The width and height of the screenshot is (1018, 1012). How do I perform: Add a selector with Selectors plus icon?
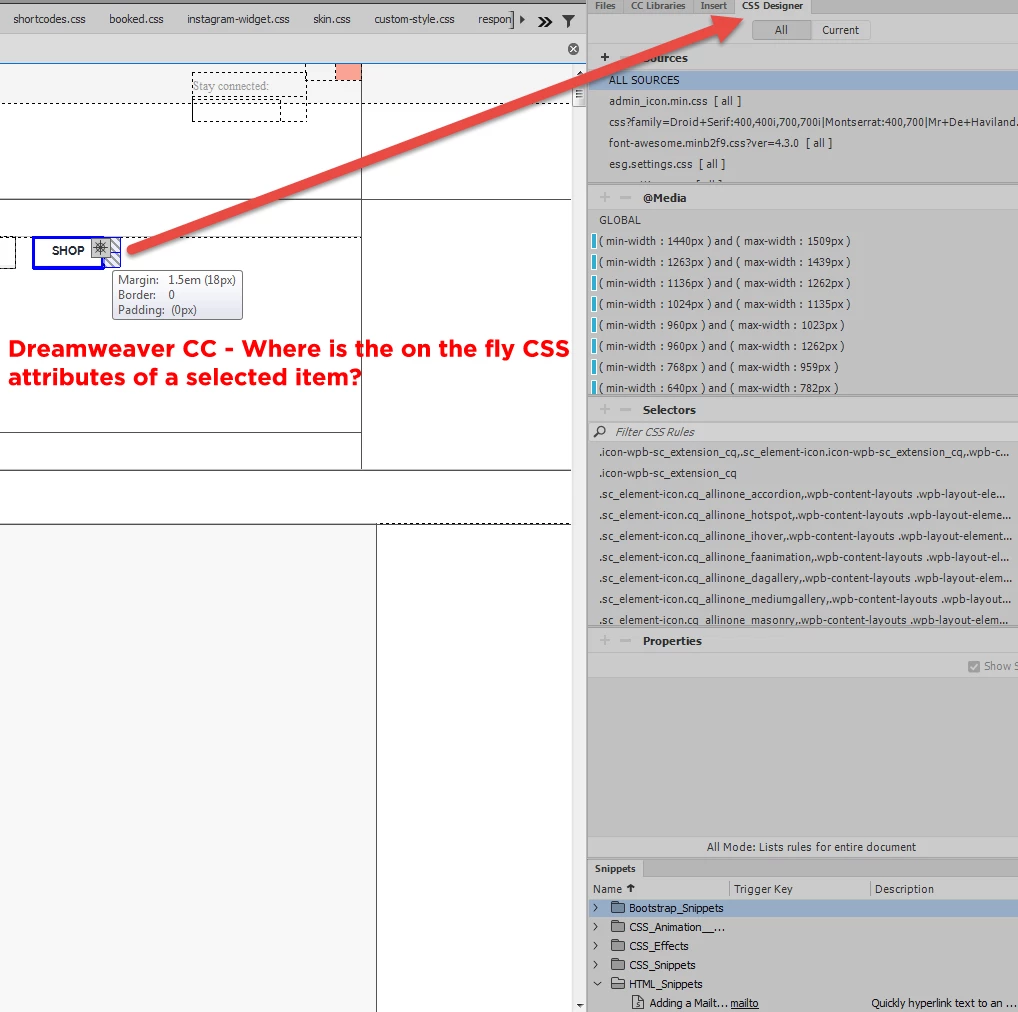pyautogui.click(x=605, y=409)
